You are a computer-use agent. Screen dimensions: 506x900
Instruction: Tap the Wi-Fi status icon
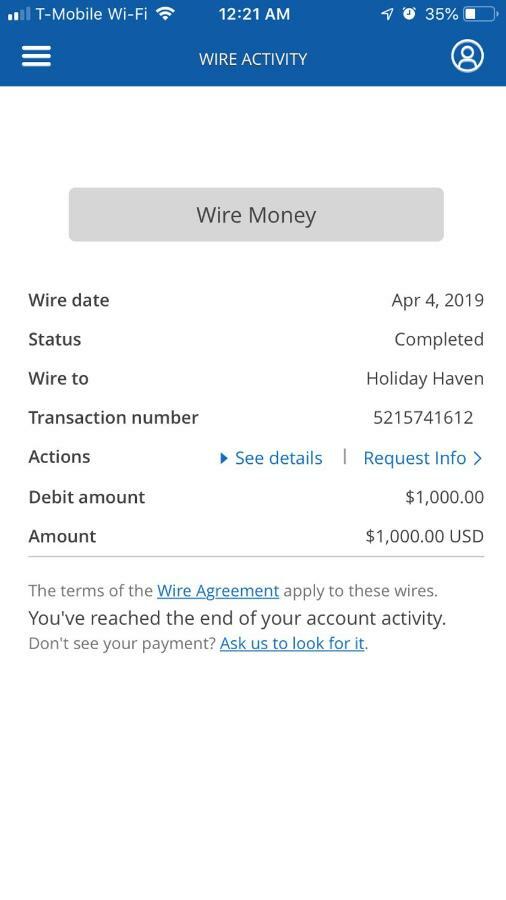(x=166, y=14)
